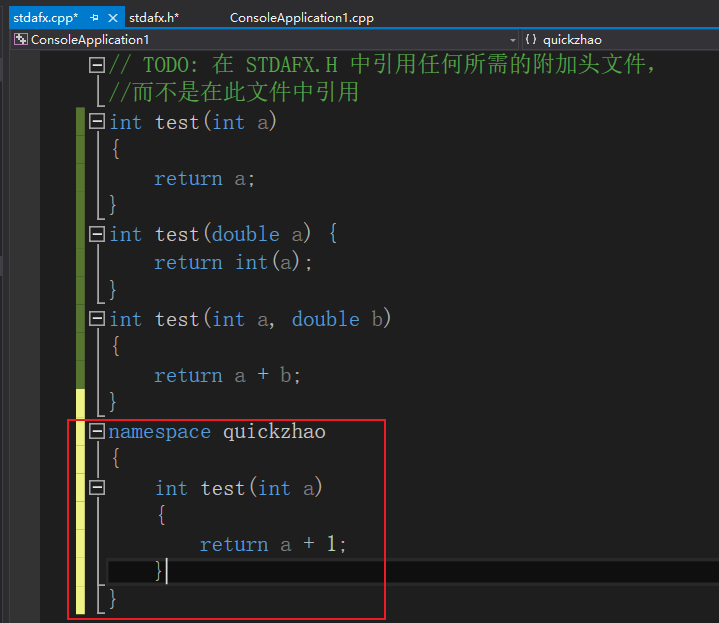Click the 'return a + 1;' line
Screen dimensions: 719x623
(x=273, y=545)
